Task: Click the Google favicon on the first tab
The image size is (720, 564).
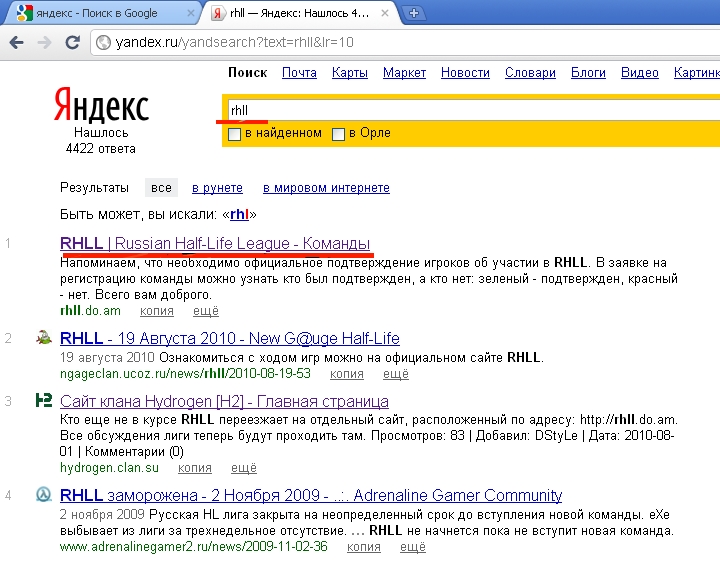Action: point(24,13)
